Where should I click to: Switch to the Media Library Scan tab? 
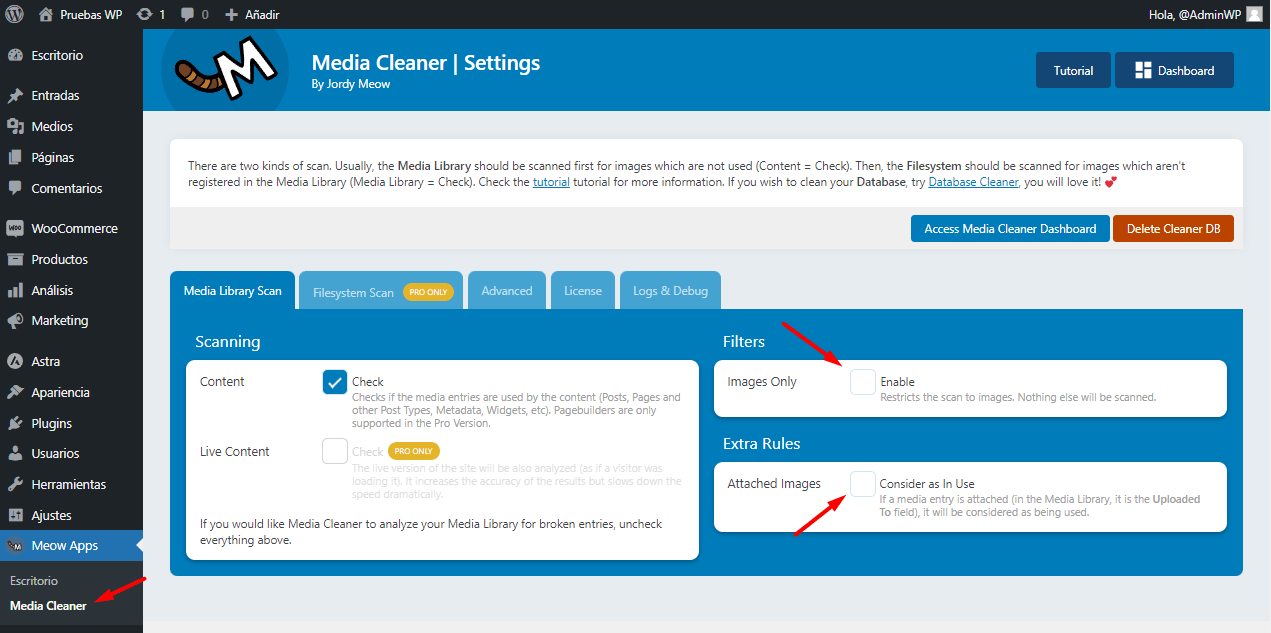pyautogui.click(x=233, y=291)
